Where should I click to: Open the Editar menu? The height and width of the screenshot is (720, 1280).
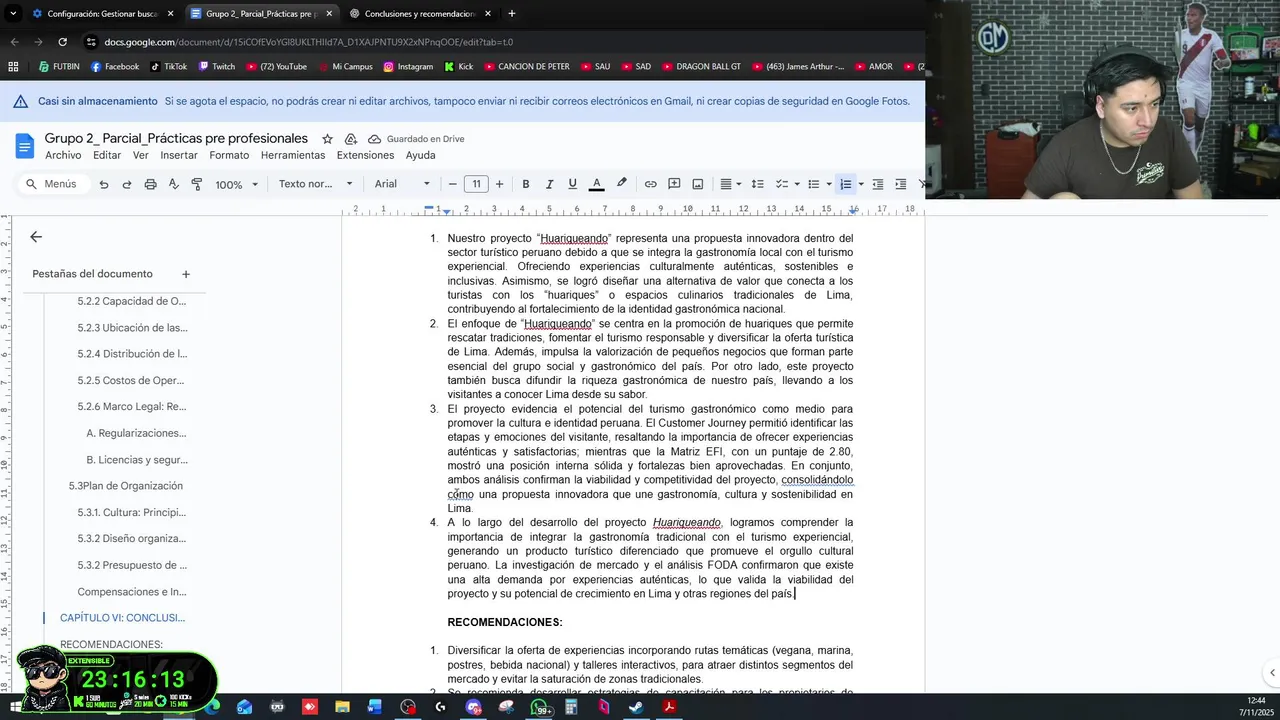(107, 155)
